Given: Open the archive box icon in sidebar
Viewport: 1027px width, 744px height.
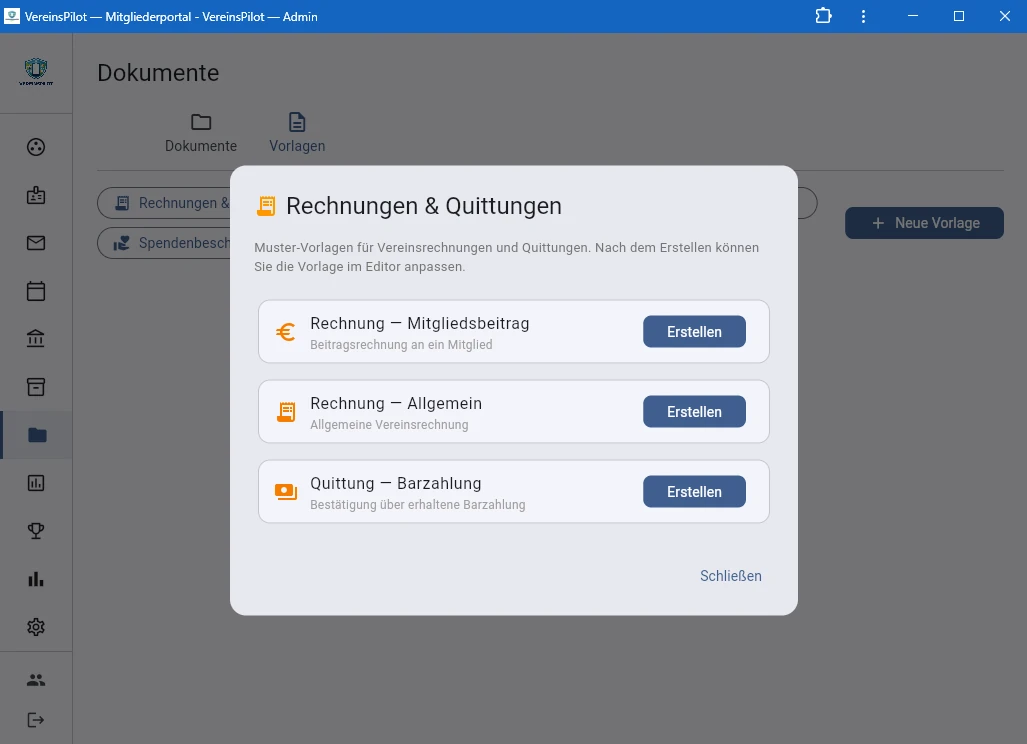Looking at the screenshot, I should click(36, 387).
